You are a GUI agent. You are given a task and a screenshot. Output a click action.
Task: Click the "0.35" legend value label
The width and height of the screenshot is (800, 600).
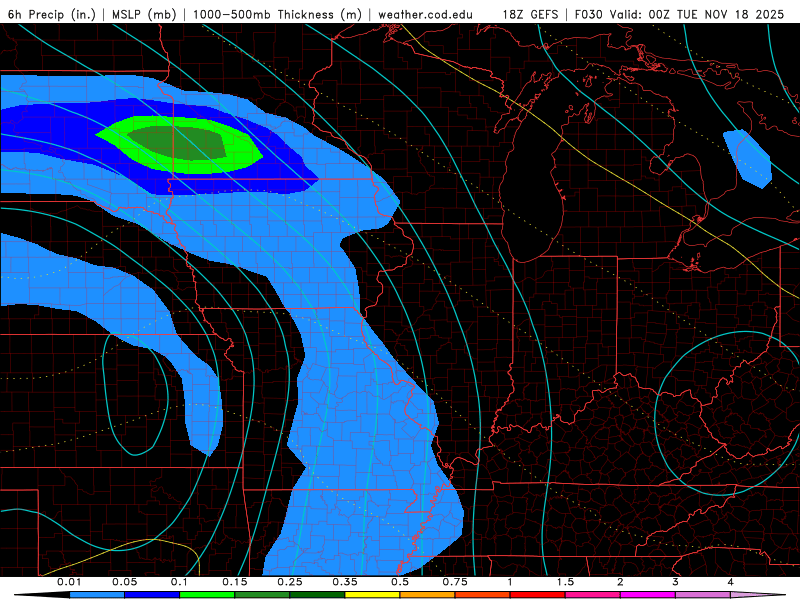tap(345, 582)
